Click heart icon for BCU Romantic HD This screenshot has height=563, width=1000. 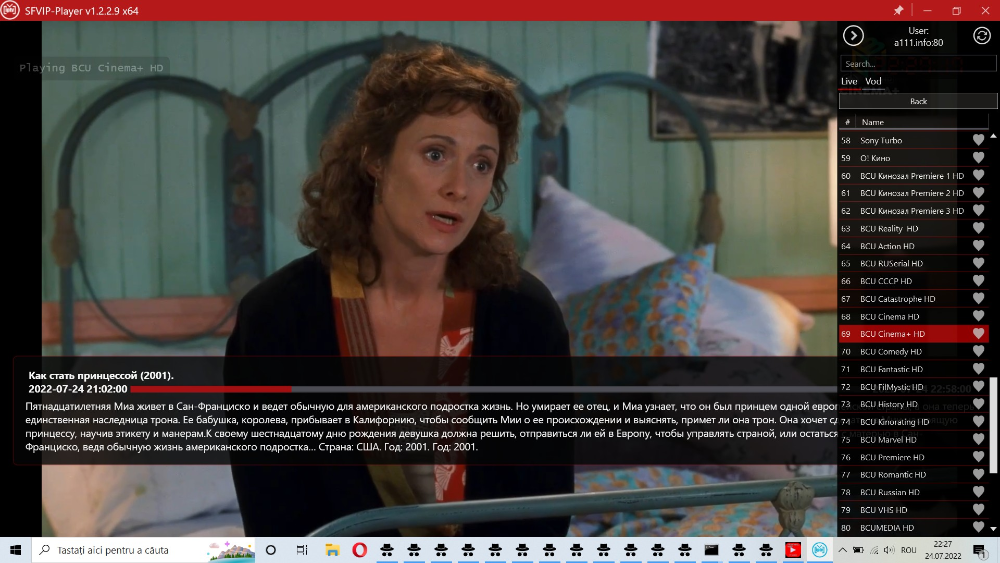pyautogui.click(x=978, y=474)
